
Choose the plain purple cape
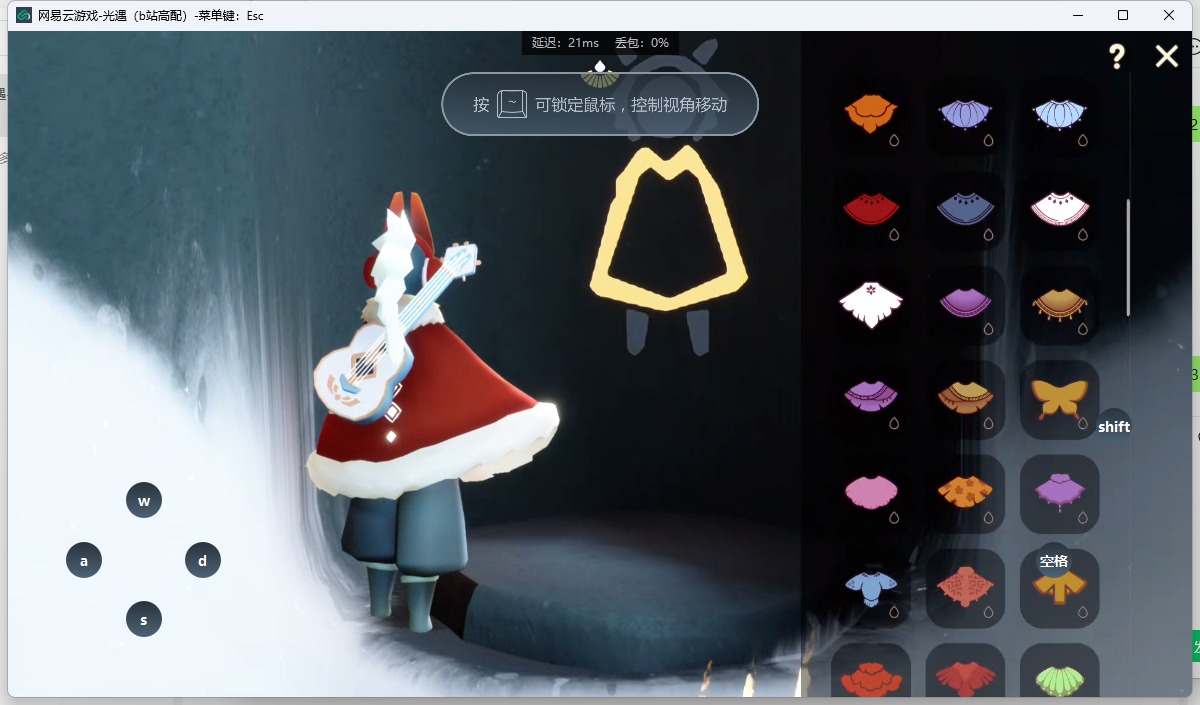point(965,302)
